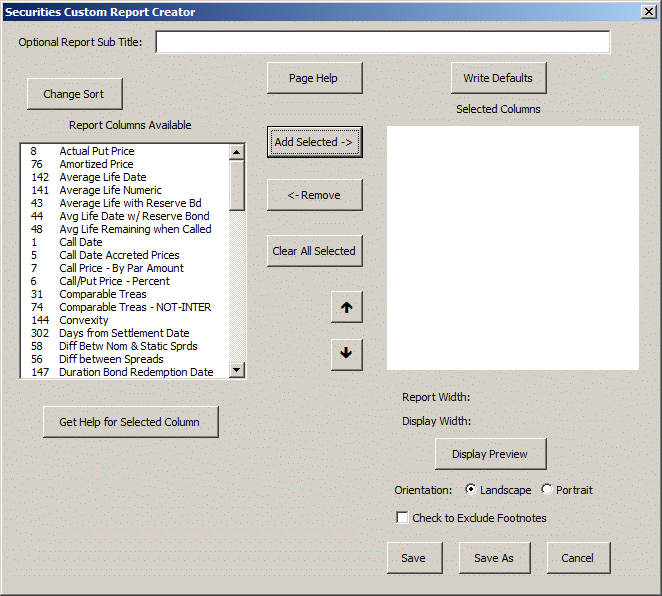Click the Save As button
662x596 pixels.
click(494, 558)
